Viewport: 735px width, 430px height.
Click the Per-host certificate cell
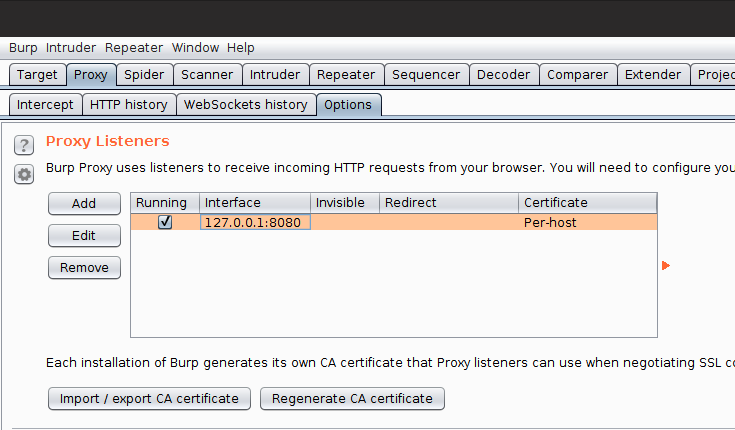coord(587,222)
